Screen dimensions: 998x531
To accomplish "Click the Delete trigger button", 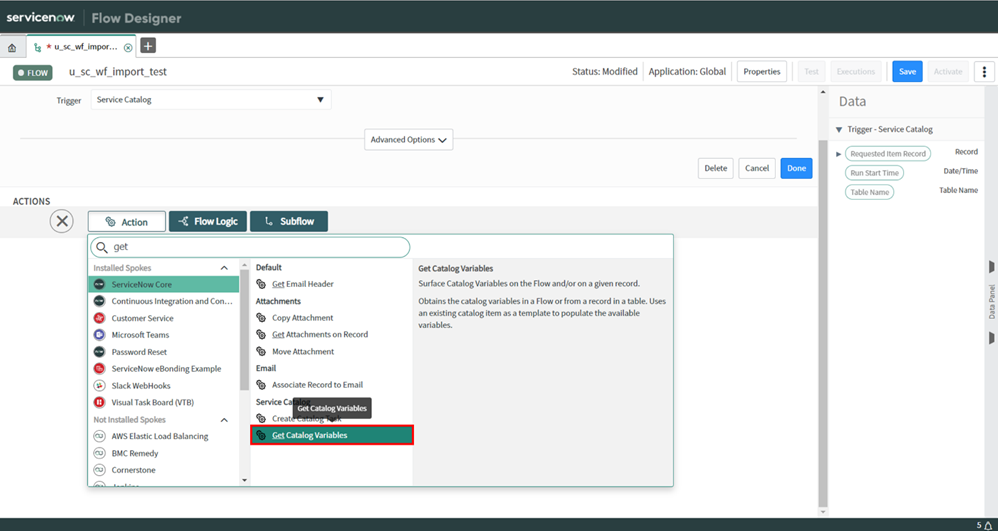I will [715, 168].
